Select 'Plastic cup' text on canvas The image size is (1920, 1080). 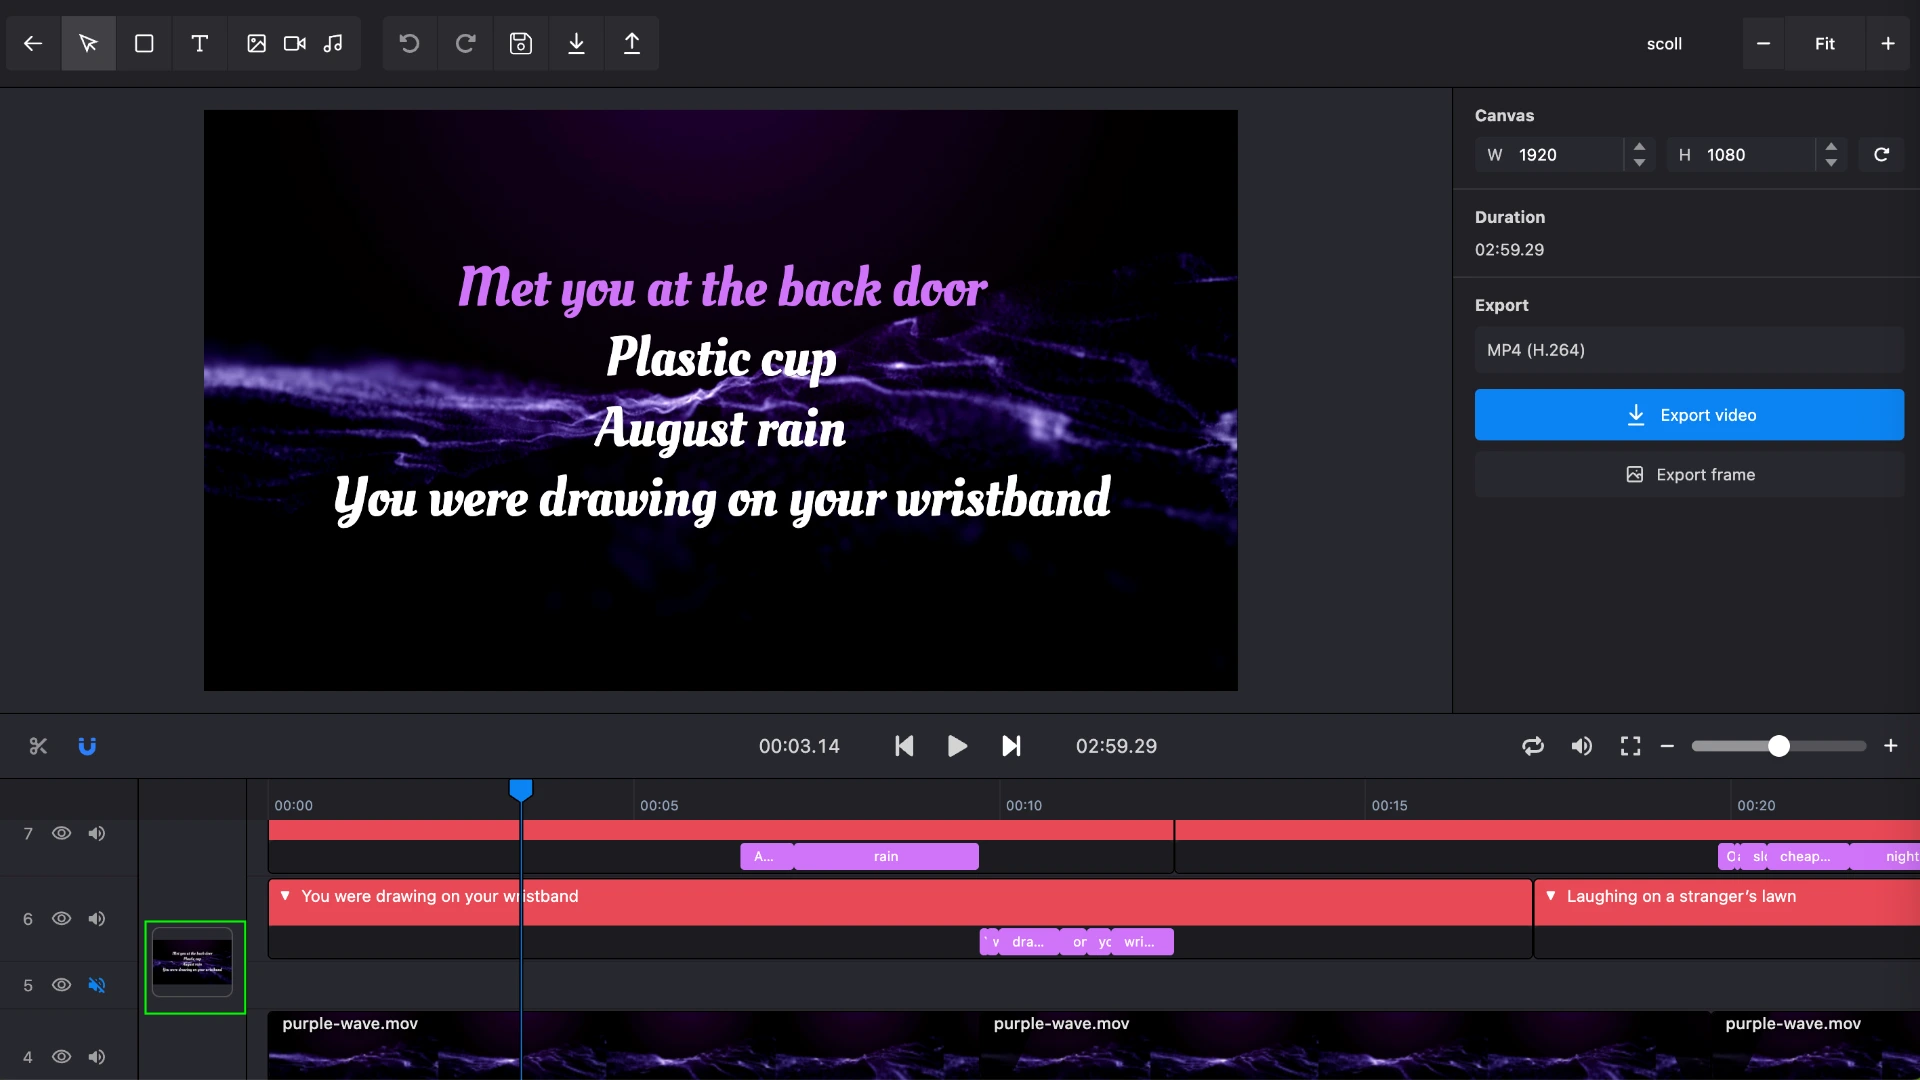tap(721, 358)
